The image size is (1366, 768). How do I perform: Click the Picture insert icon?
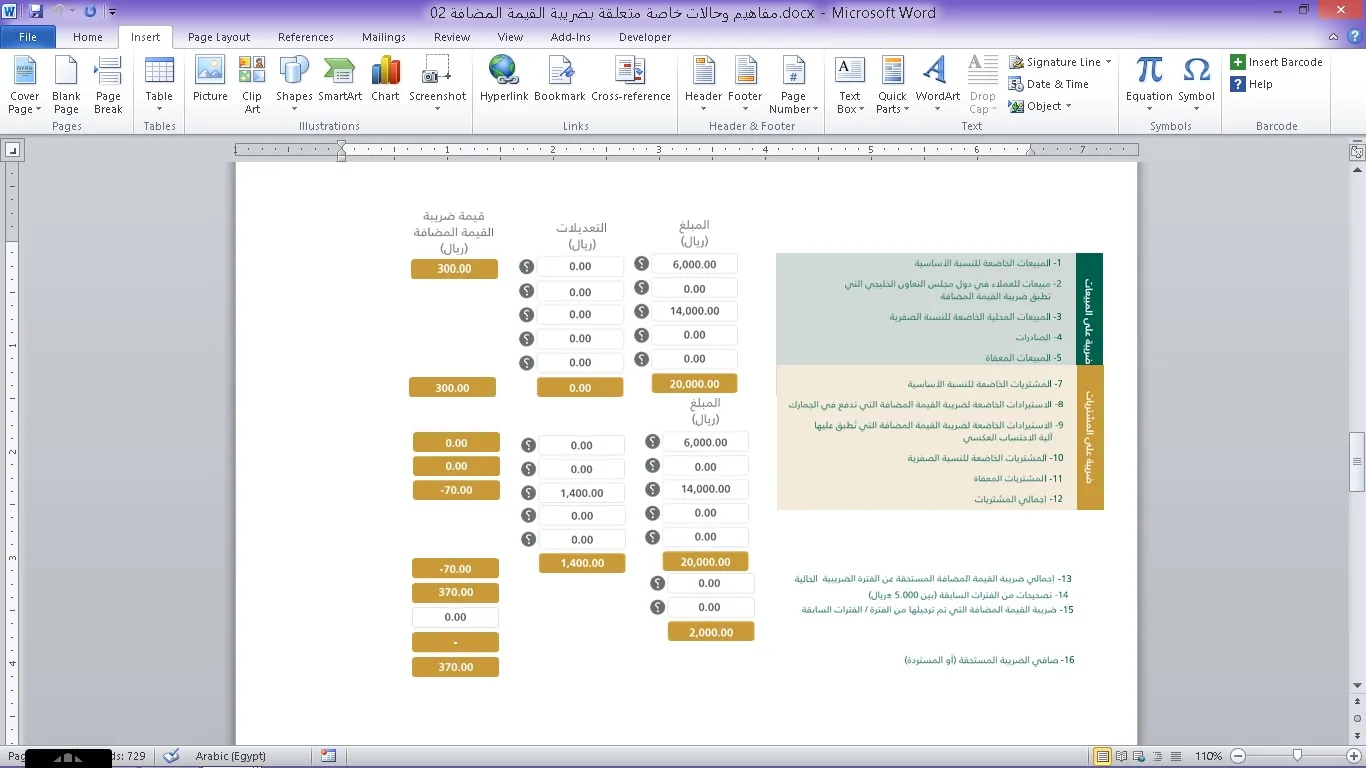pos(210,80)
